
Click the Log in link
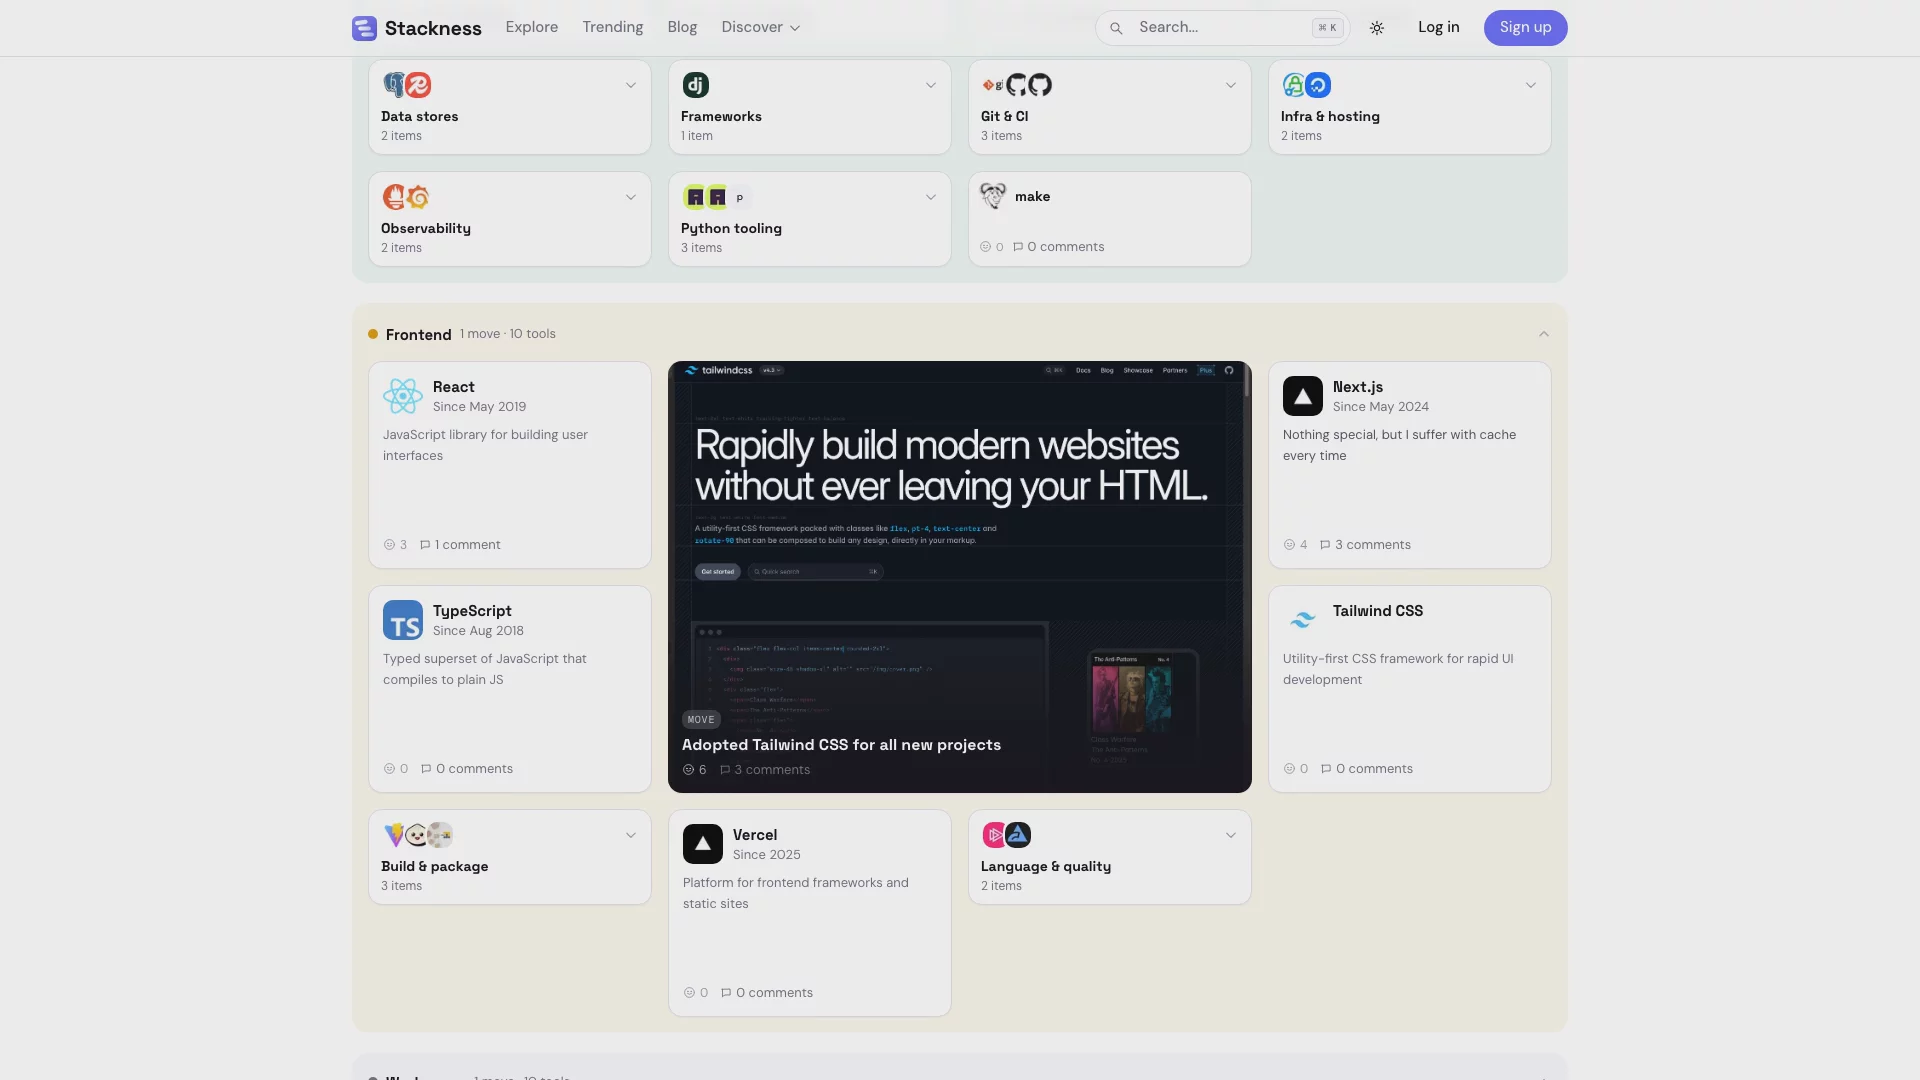tap(1438, 28)
